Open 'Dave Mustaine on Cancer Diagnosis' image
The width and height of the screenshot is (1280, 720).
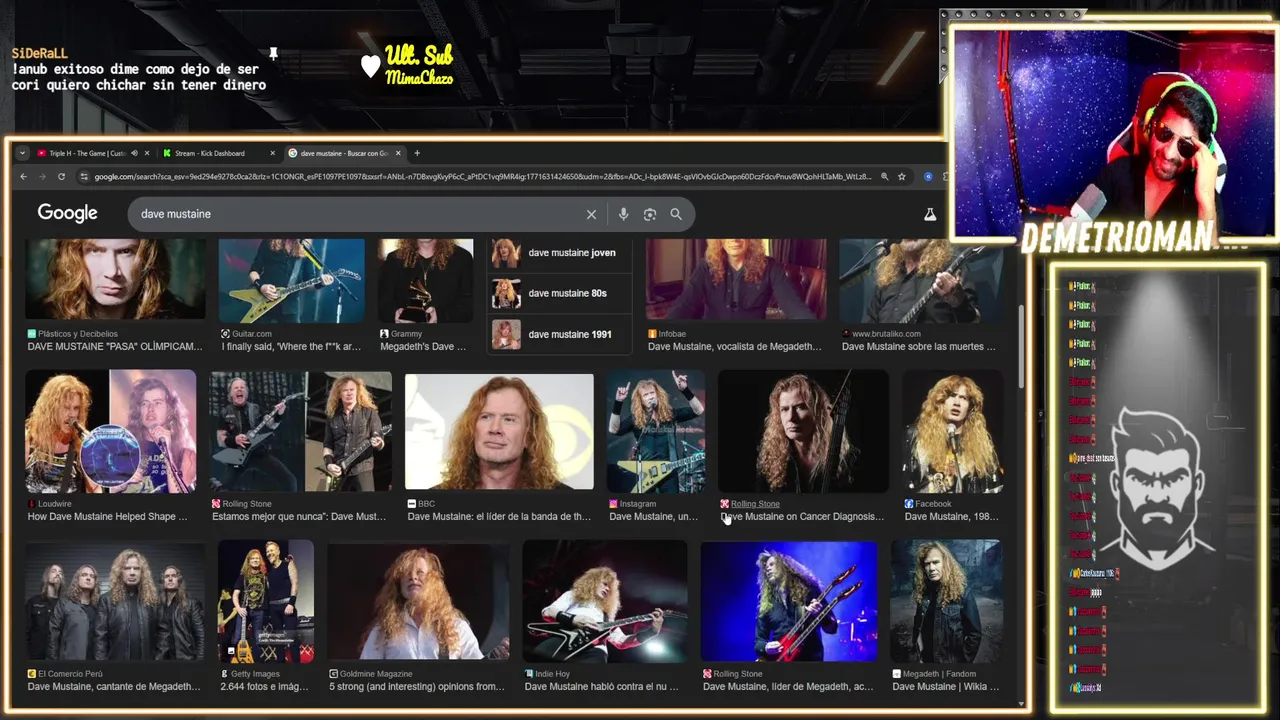pyautogui.click(x=803, y=431)
